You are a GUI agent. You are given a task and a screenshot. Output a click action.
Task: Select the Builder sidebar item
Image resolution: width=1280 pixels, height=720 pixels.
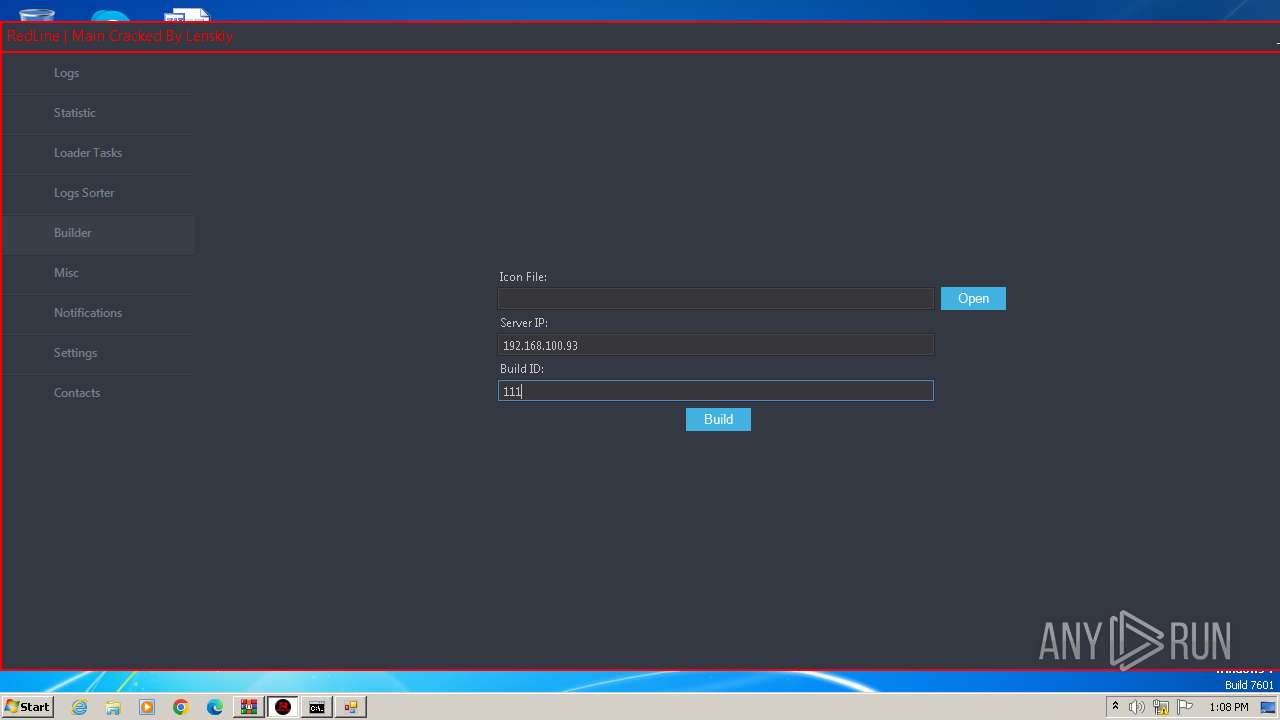pyautogui.click(x=97, y=233)
